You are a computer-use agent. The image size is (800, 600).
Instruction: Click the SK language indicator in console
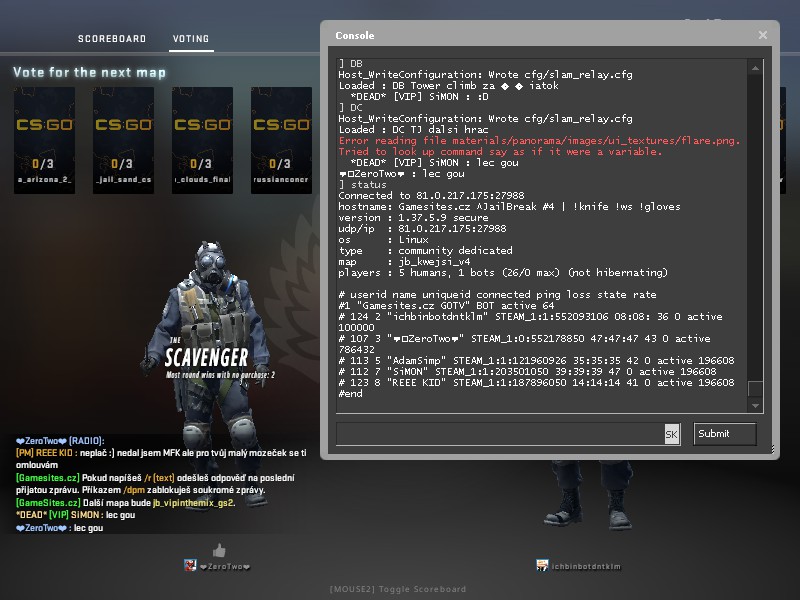point(671,434)
